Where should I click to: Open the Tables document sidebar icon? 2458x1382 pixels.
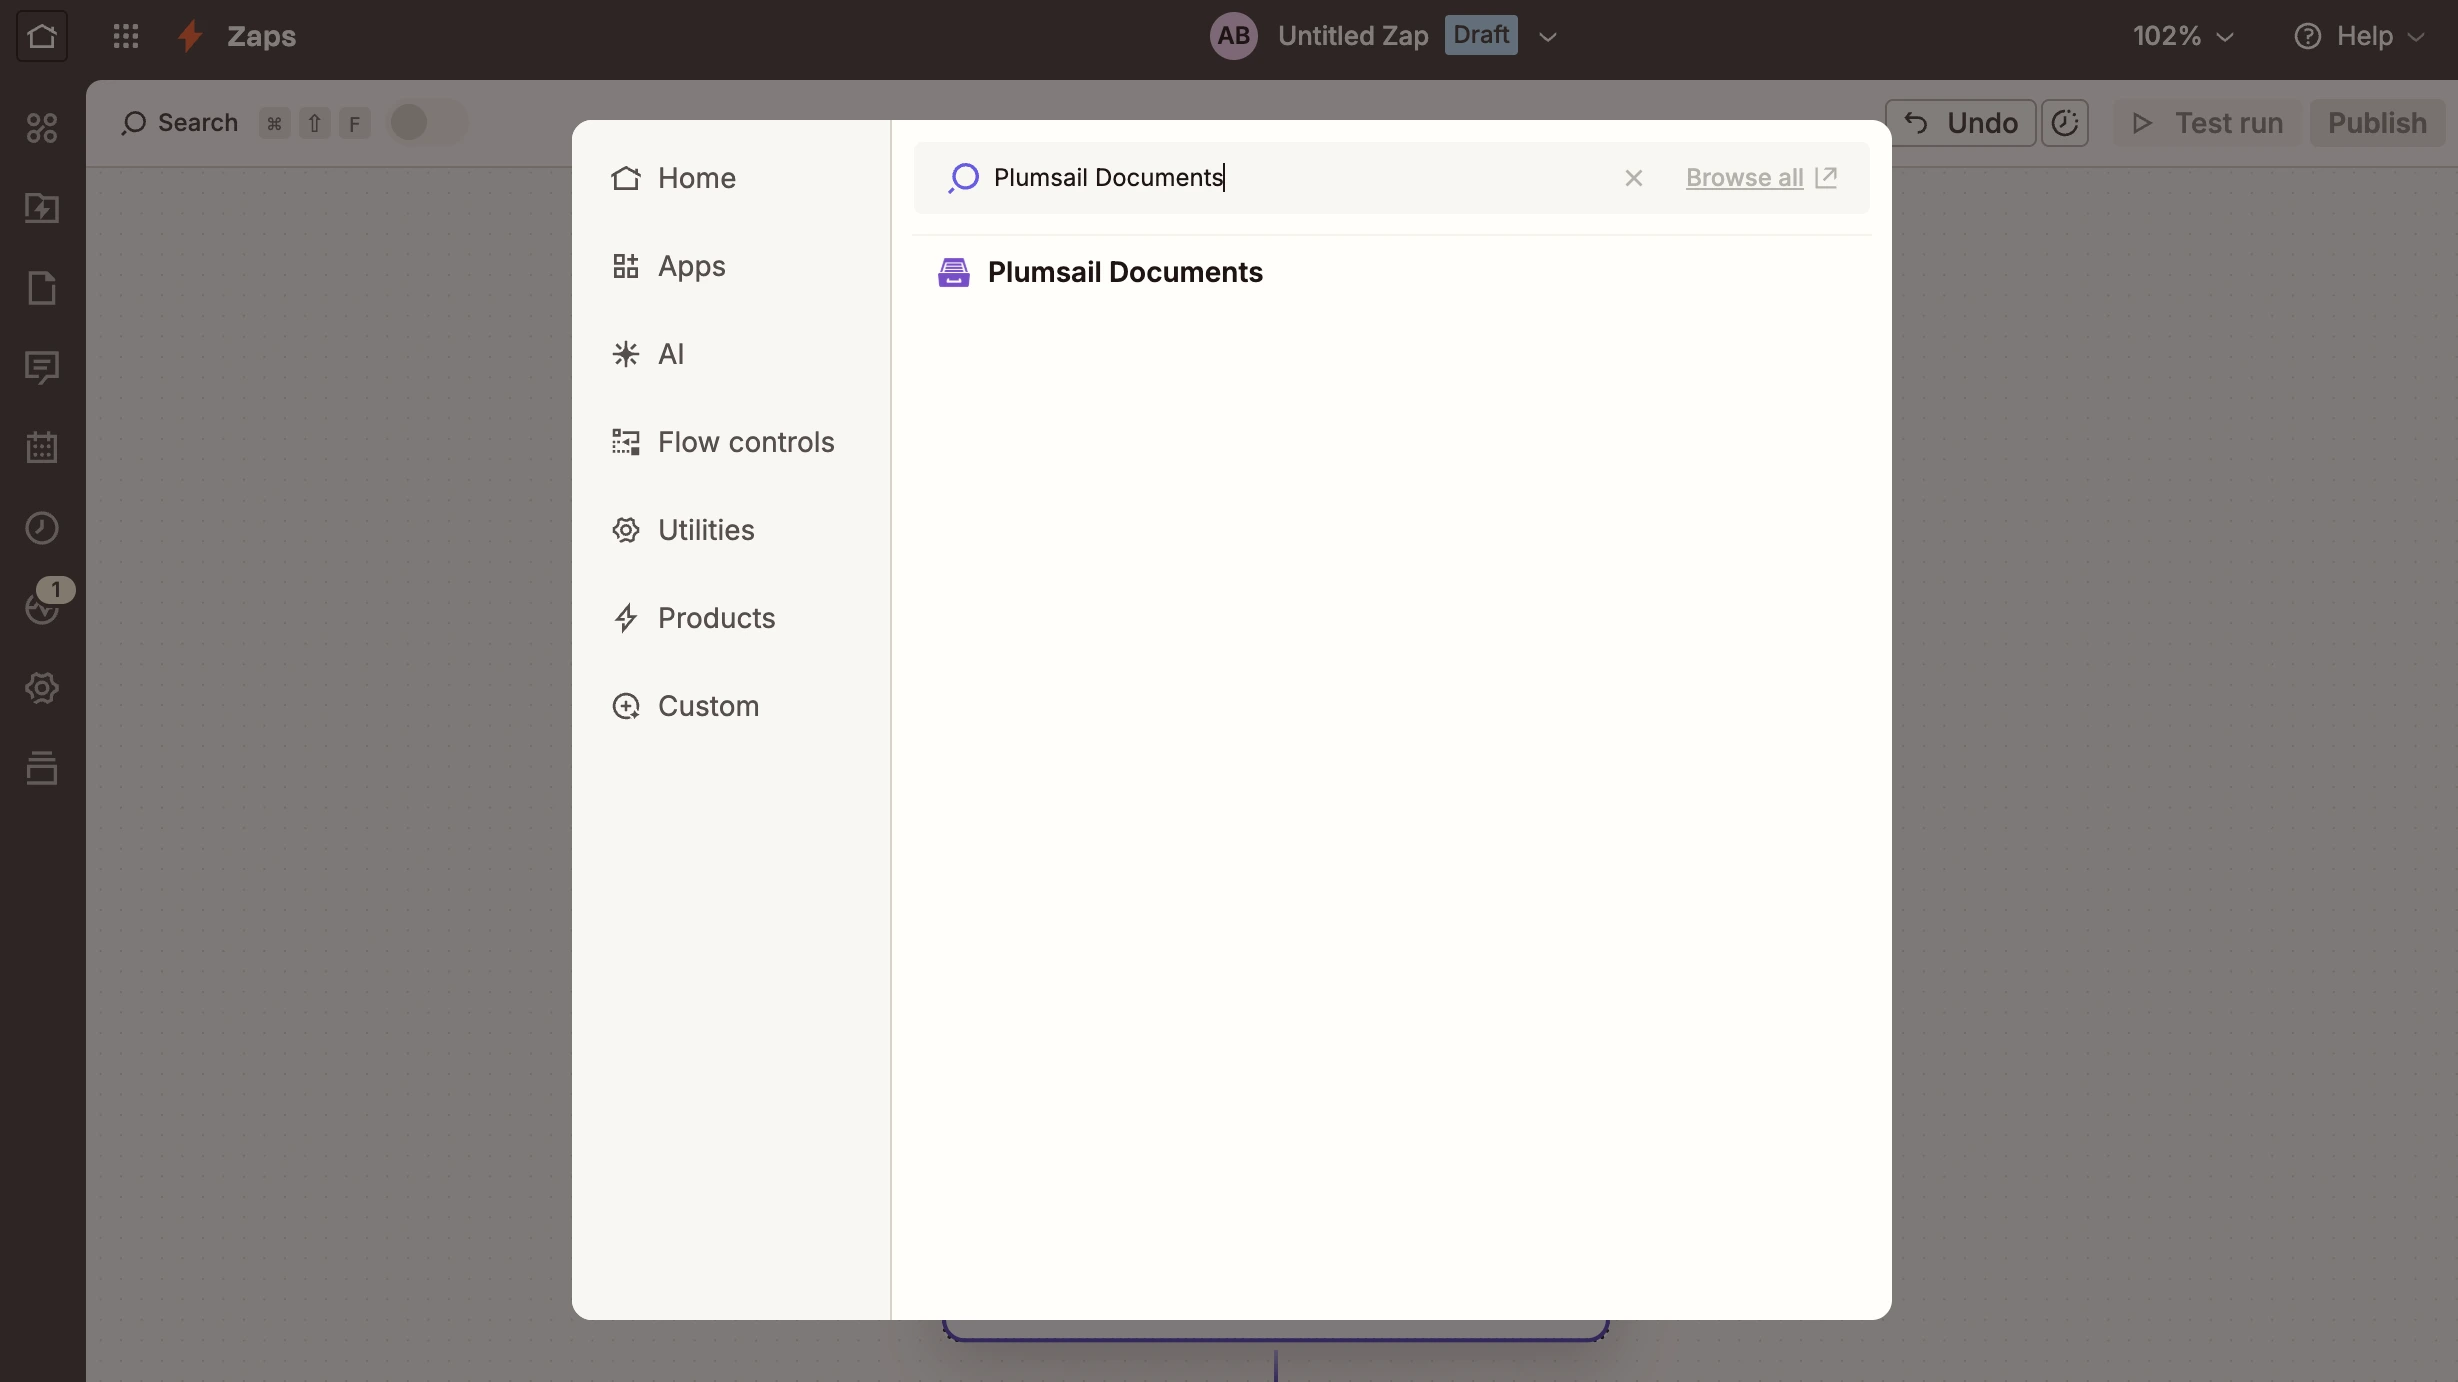pos(42,288)
